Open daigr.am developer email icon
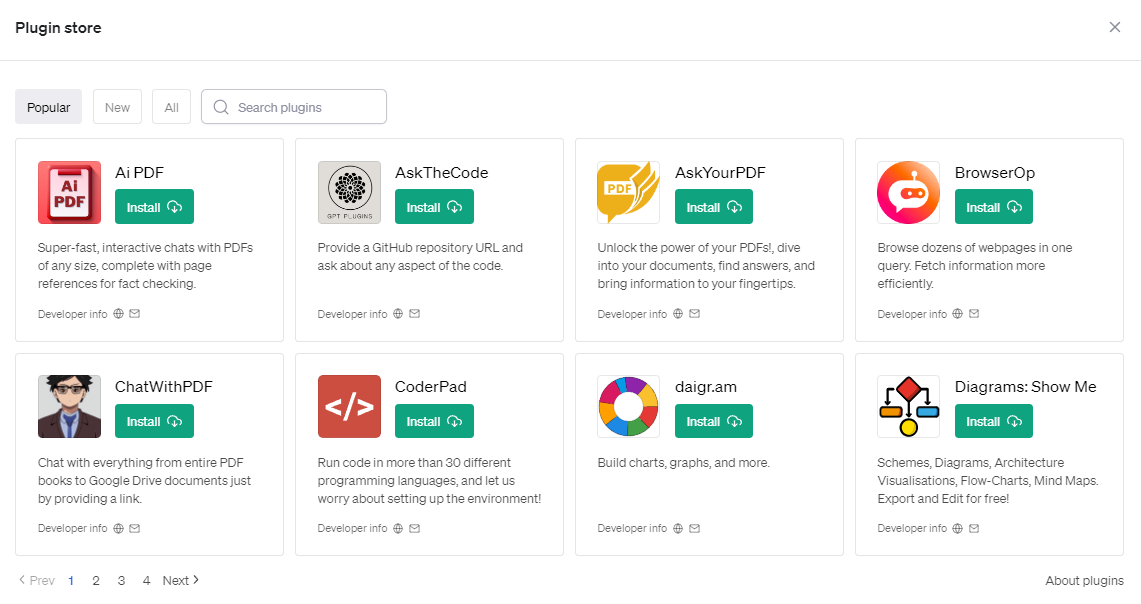 point(694,528)
